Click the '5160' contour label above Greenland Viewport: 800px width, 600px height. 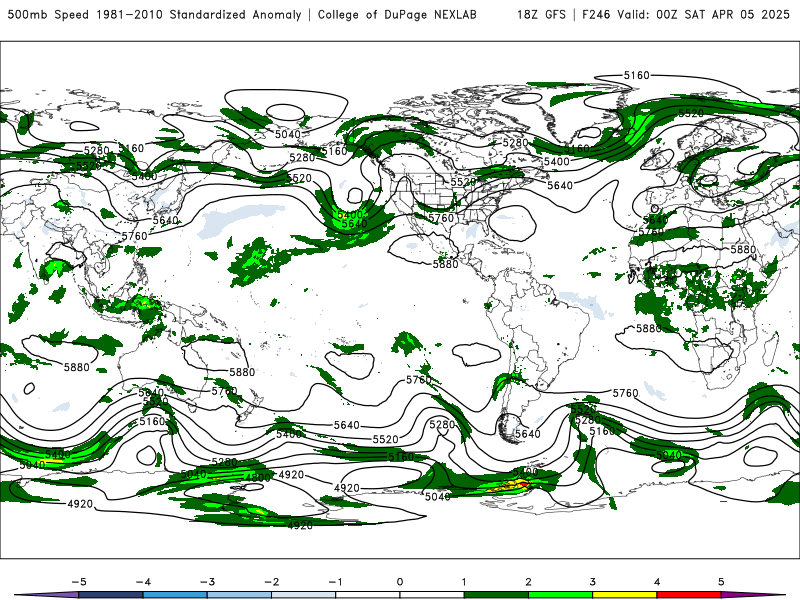(637, 76)
